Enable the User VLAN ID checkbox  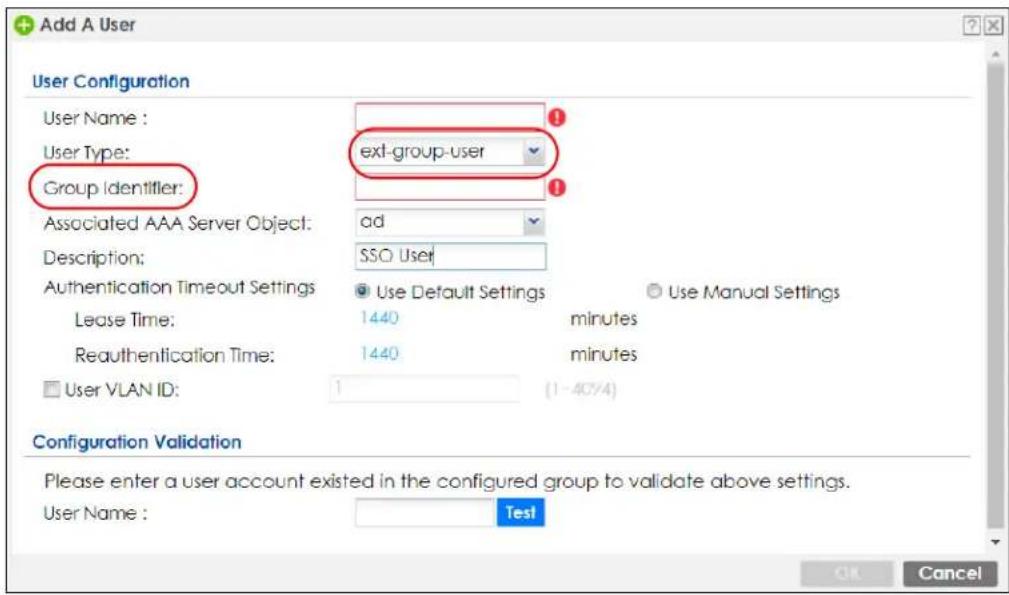point(51,389)
